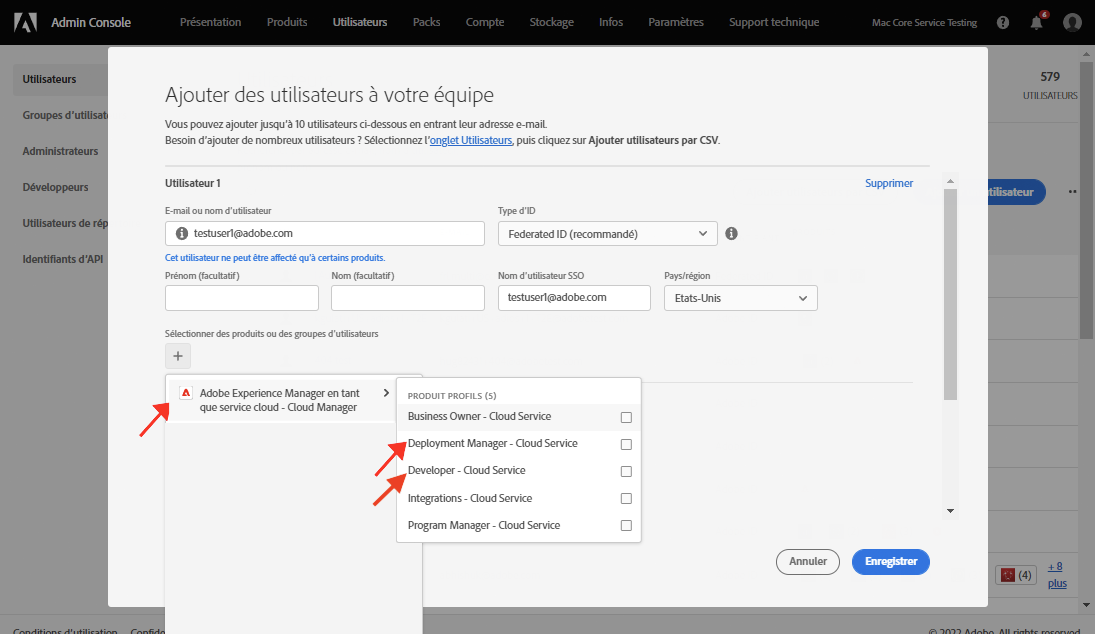Open the Présentation tab

pyautogui.click(x=210, y=22)
